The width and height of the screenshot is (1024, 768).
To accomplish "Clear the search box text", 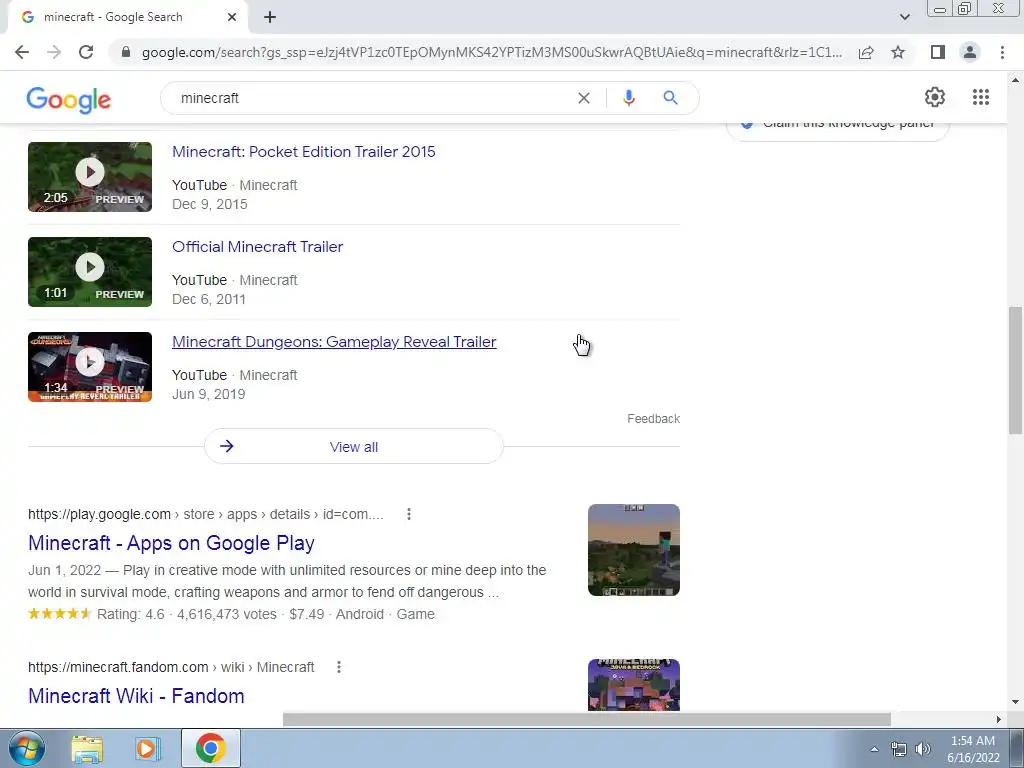I will pyautogui.click(x=584, y=98).
